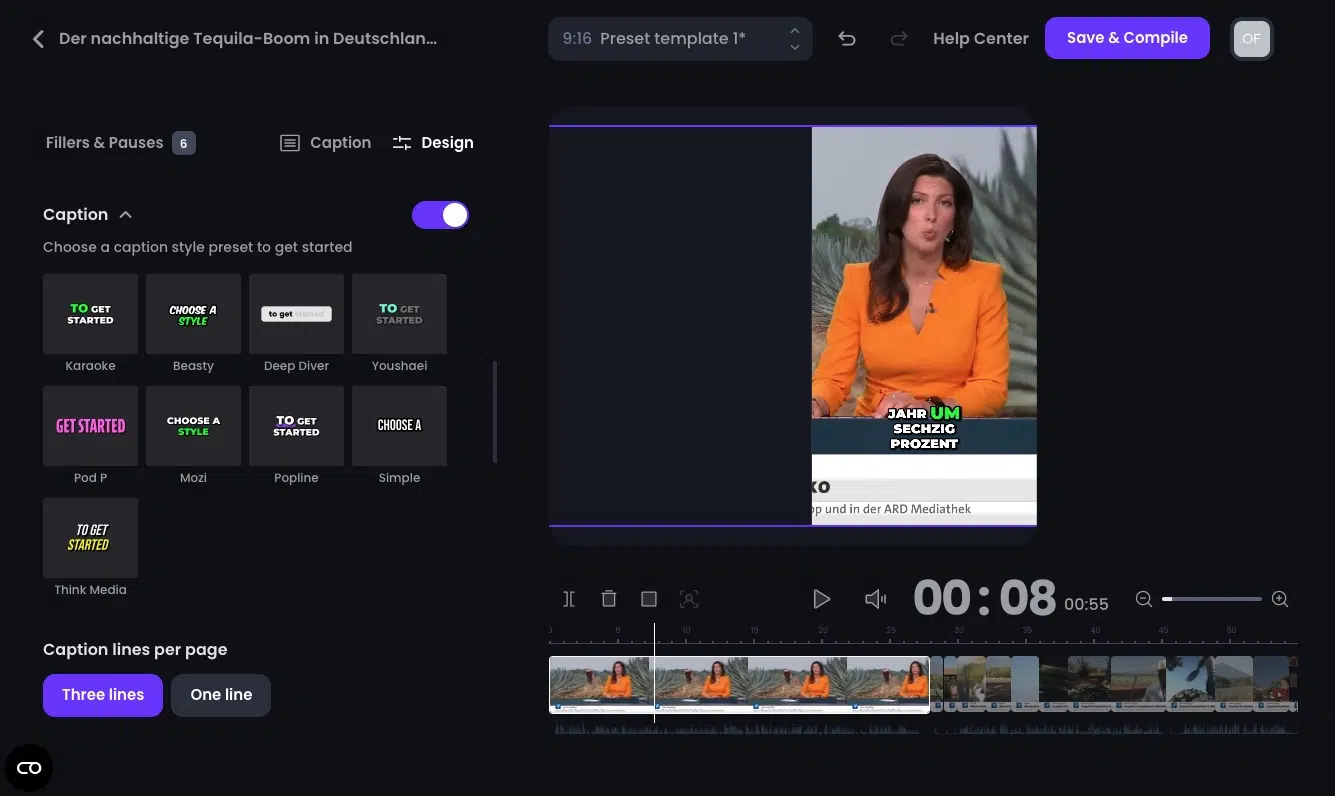Select the Karaoke caption style preset

tap(90, 313)
